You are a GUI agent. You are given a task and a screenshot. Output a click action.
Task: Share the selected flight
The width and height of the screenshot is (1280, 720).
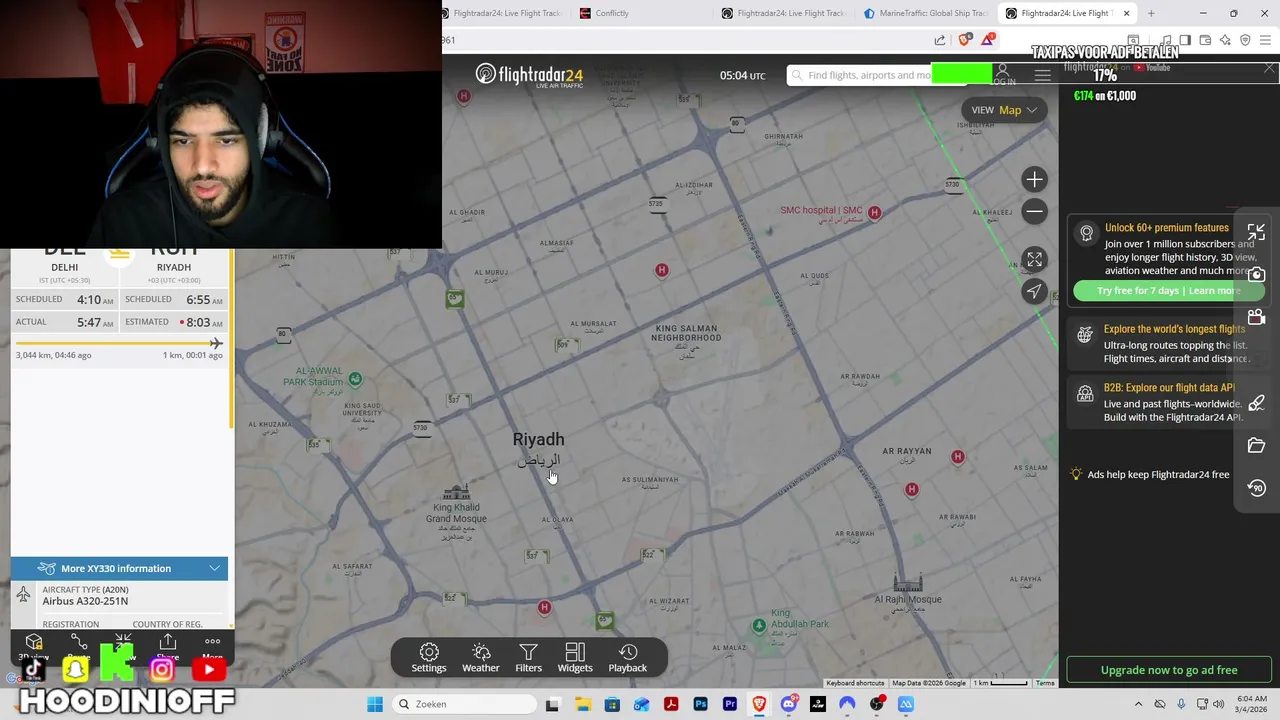(167, 646)
